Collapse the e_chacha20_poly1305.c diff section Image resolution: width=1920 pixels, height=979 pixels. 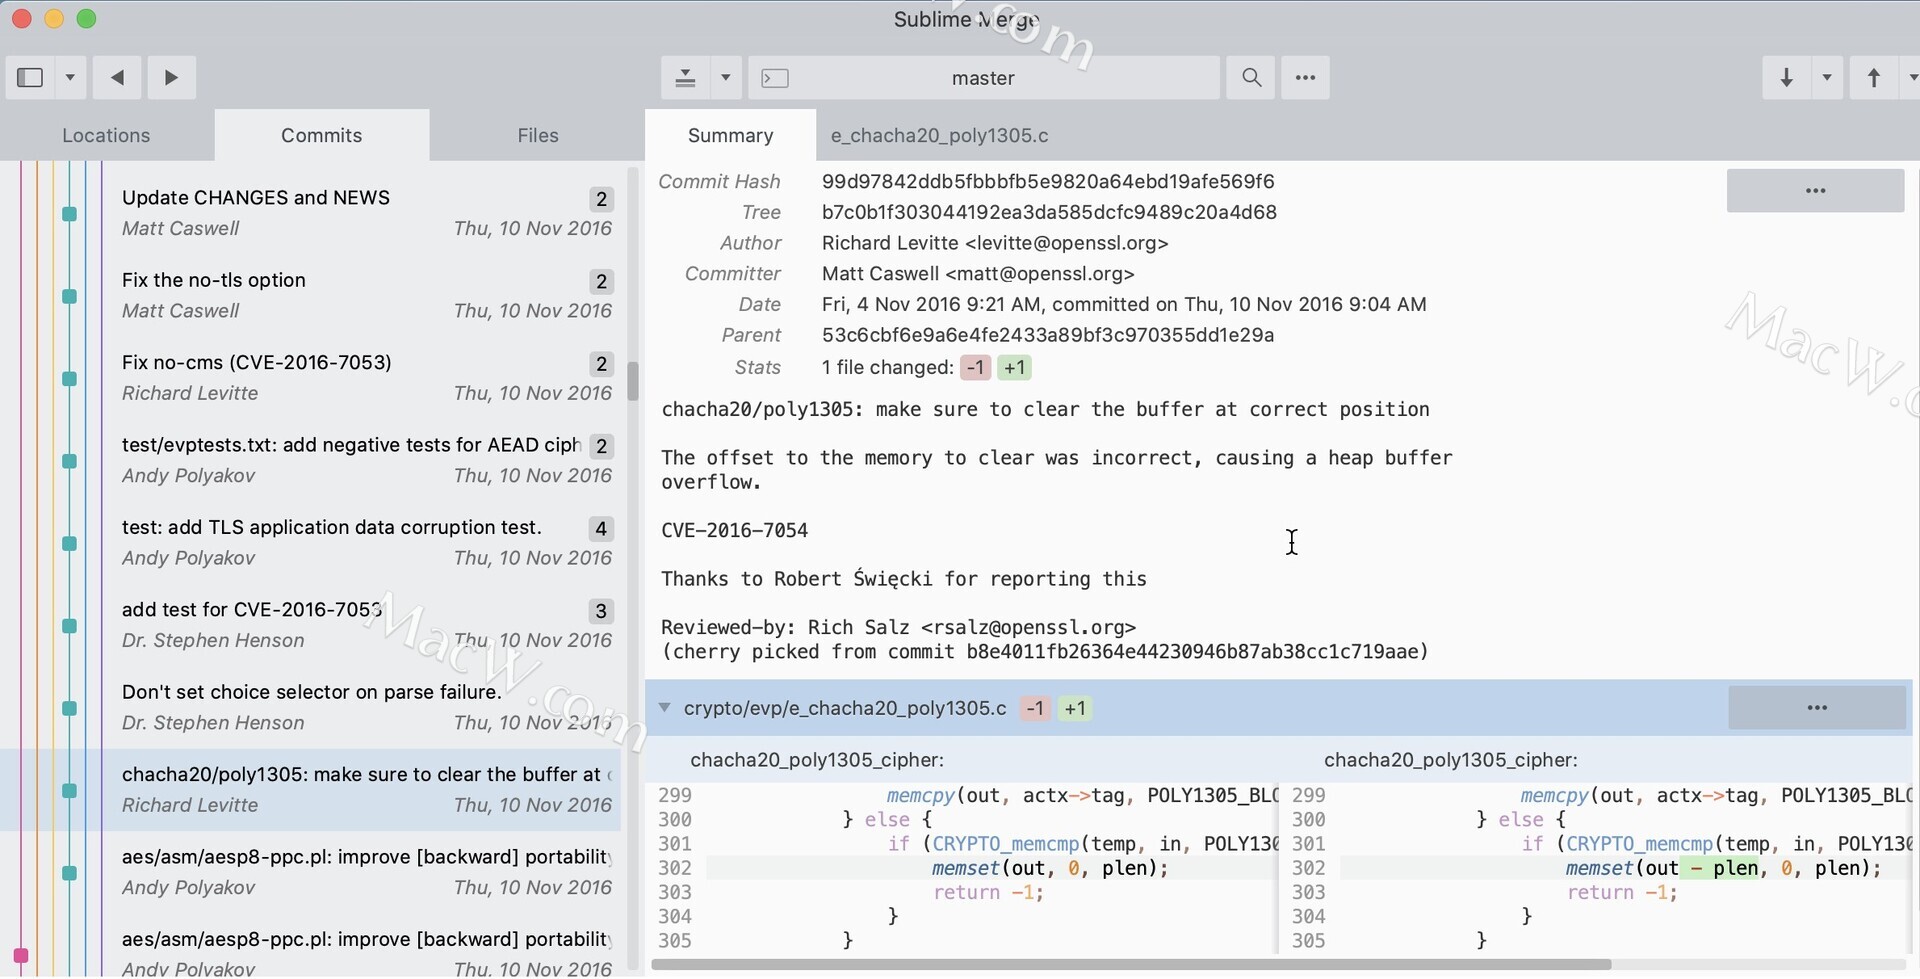coord(665,708)
